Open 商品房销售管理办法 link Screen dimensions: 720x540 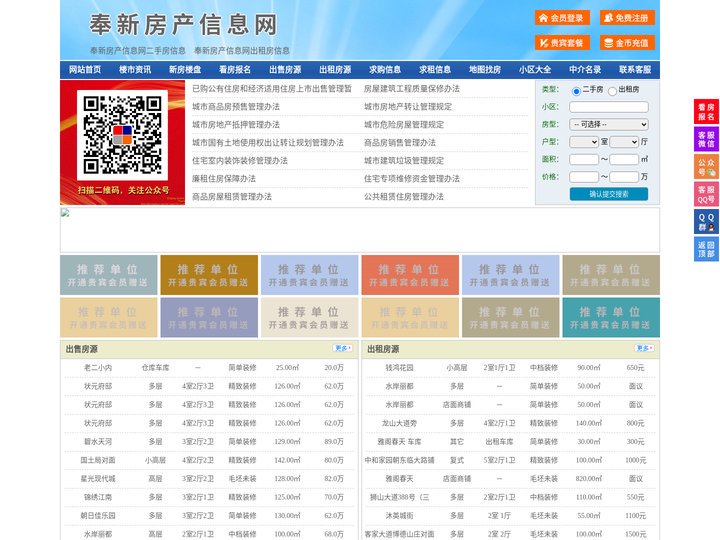click(400, 142)
